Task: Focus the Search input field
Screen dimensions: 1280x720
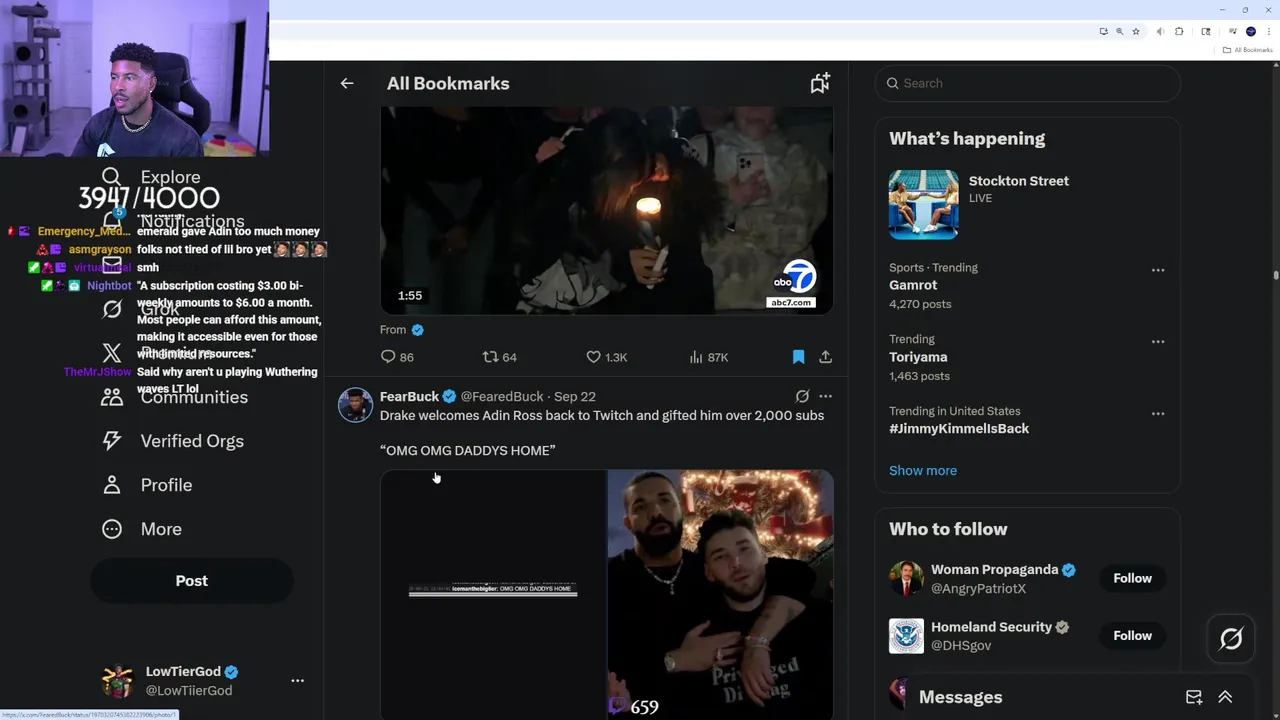Action: point(1028,83)
